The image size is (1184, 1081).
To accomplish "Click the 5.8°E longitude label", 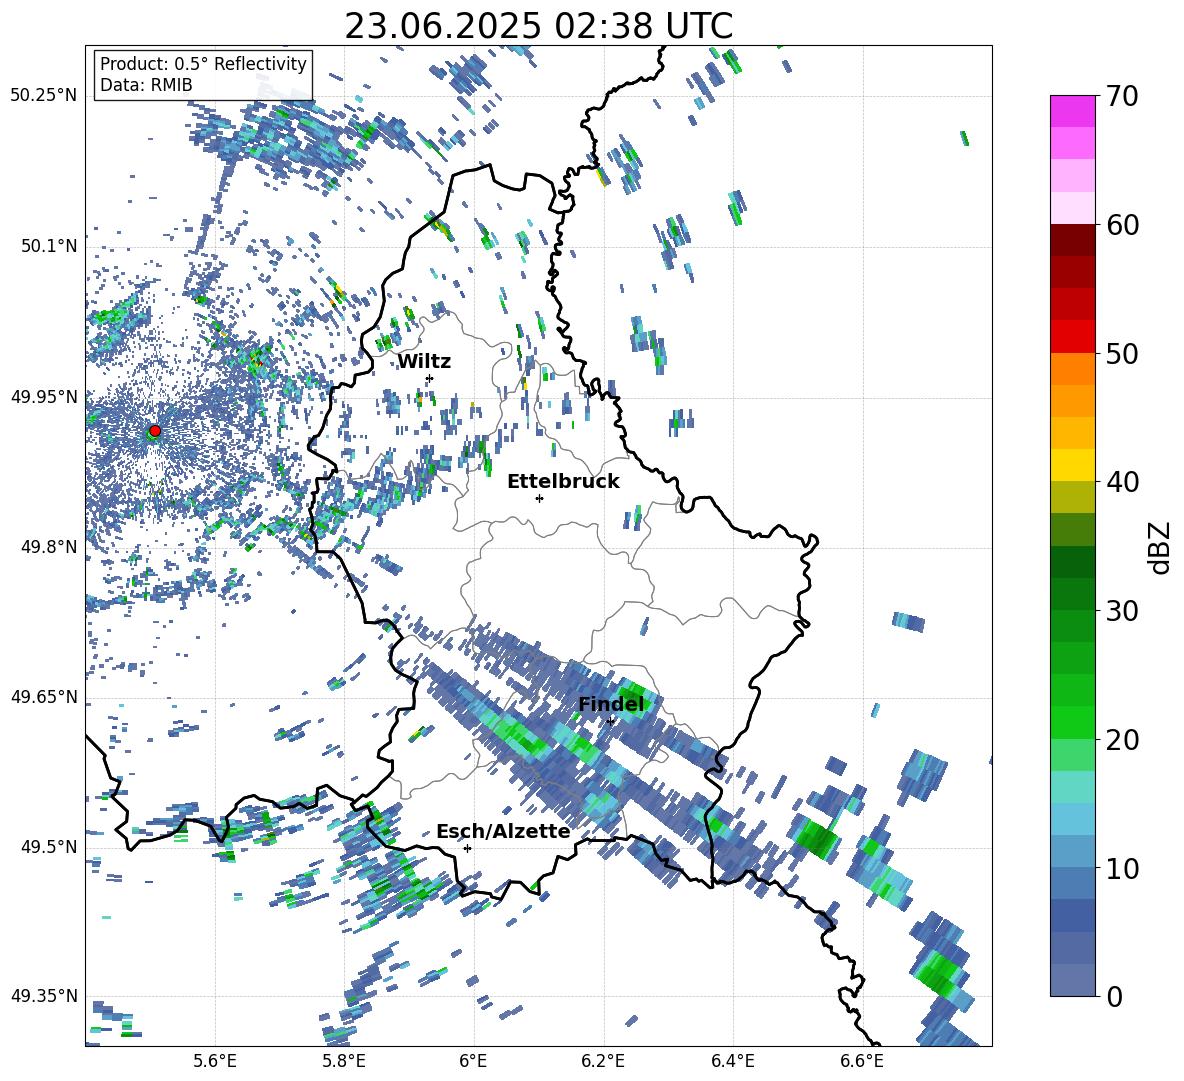I will pyautogui.click(x=344, y=1061).
